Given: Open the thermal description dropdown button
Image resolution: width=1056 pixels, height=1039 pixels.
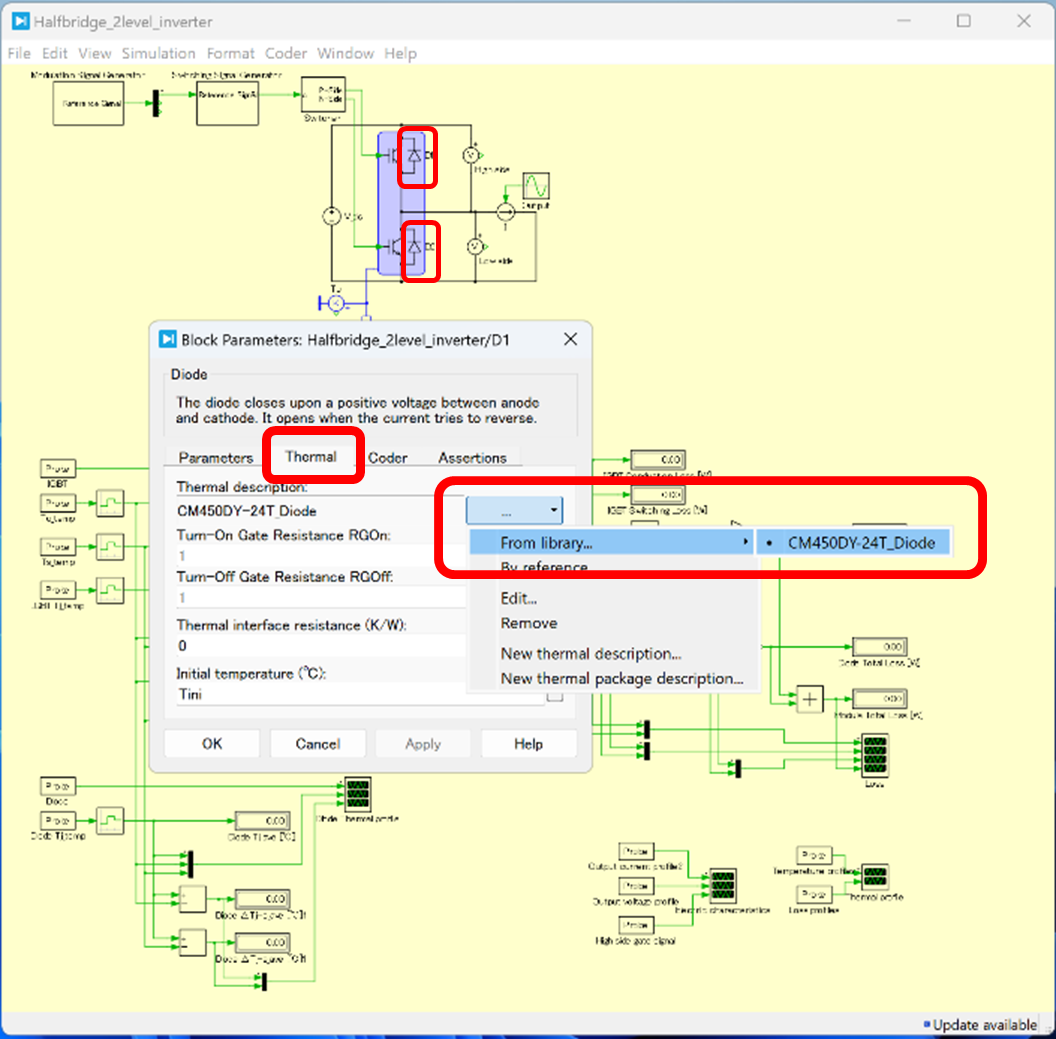Looking at the screenshot, I should tap(514, 512).
